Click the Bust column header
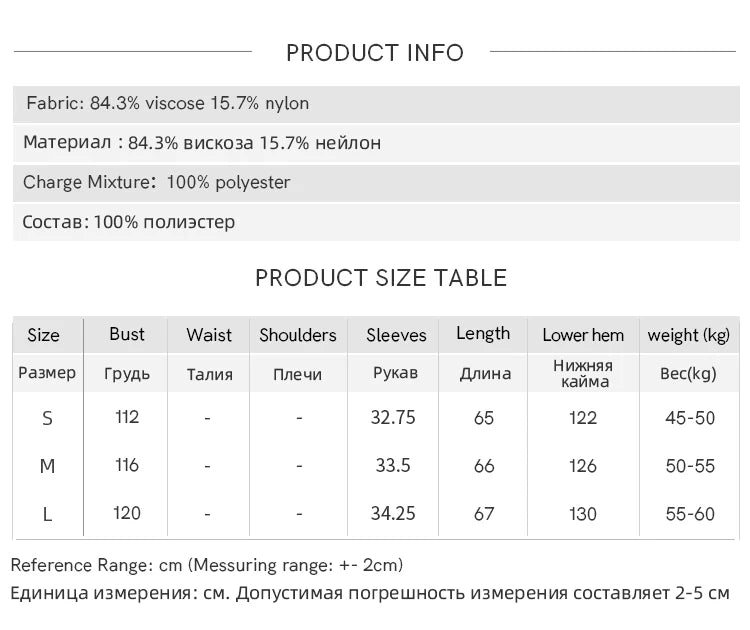The height and width of the screenshot is (630, 750). tap(127, 334)
